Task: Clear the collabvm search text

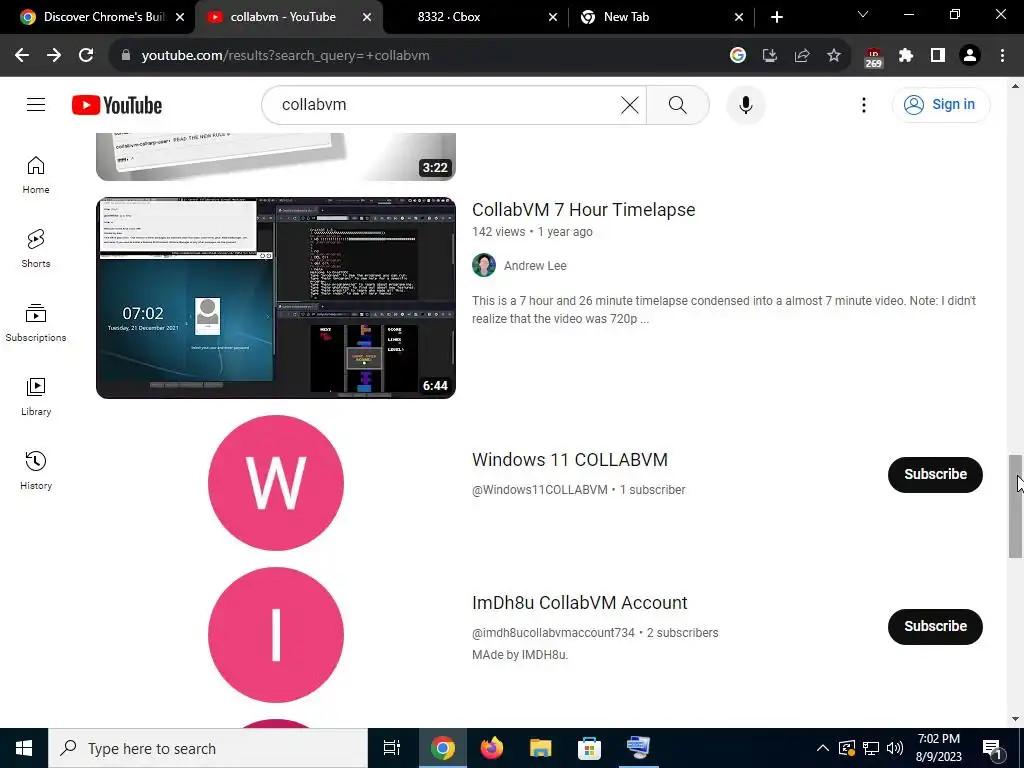Action: (630, 104)
